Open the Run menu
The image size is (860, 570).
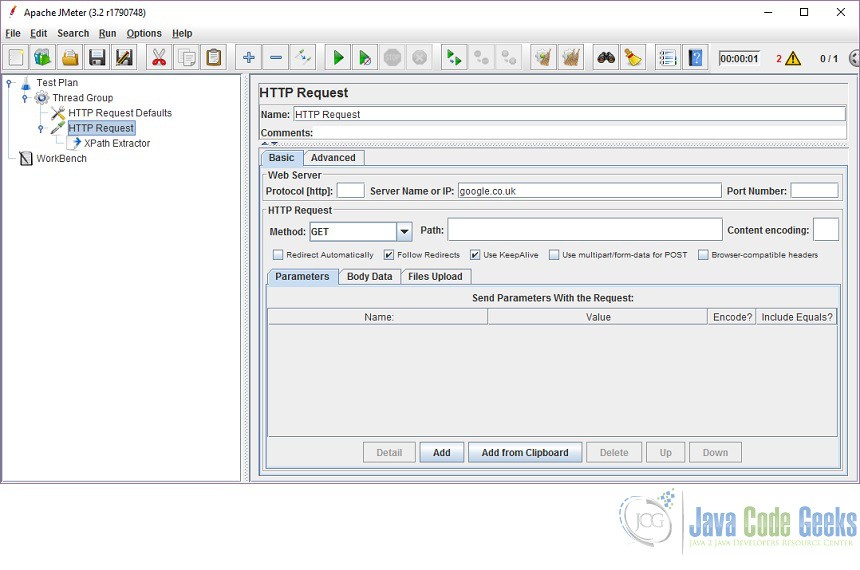(108, 33)
